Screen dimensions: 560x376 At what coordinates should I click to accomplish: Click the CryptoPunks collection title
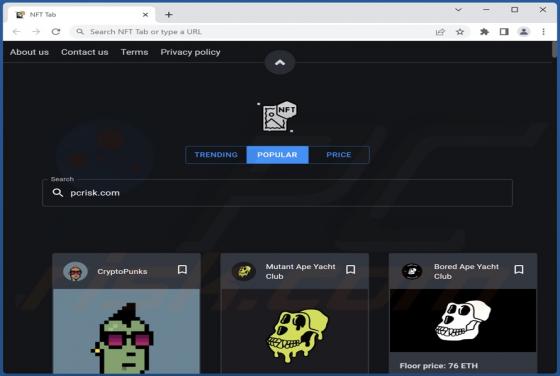[122, 271]
